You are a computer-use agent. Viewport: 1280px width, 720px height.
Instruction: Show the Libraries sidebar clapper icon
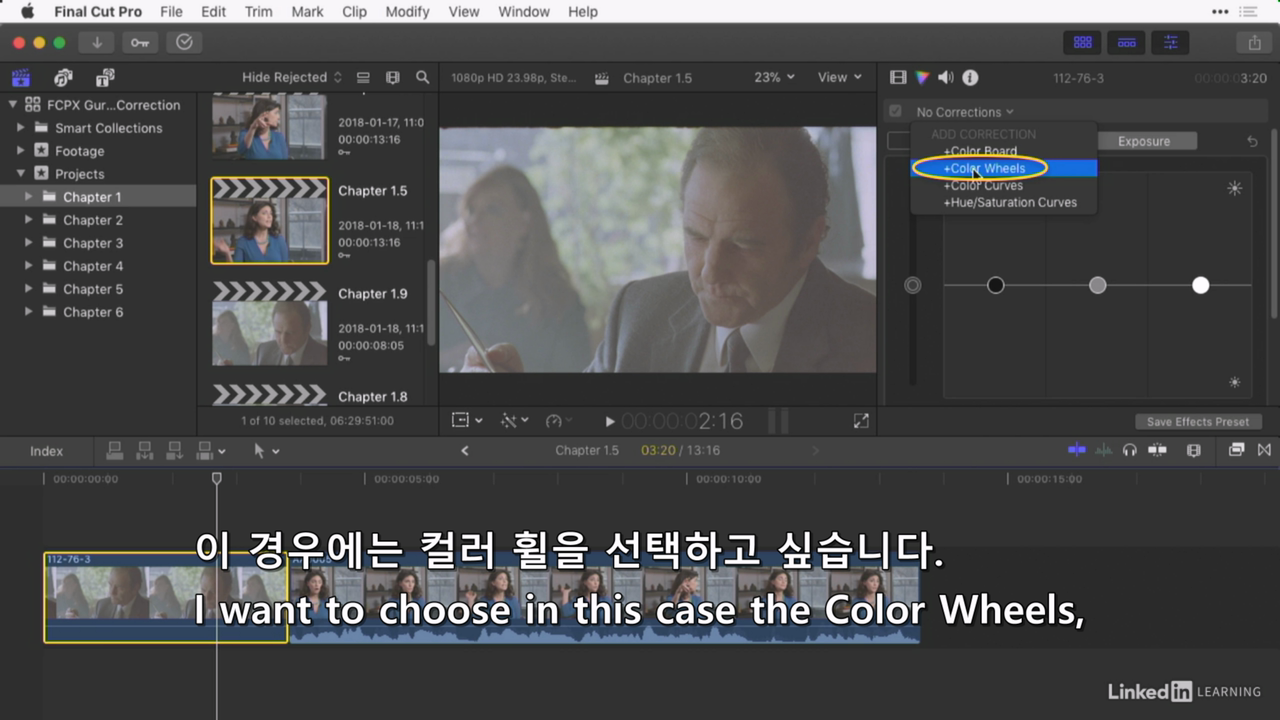(20, 77)
